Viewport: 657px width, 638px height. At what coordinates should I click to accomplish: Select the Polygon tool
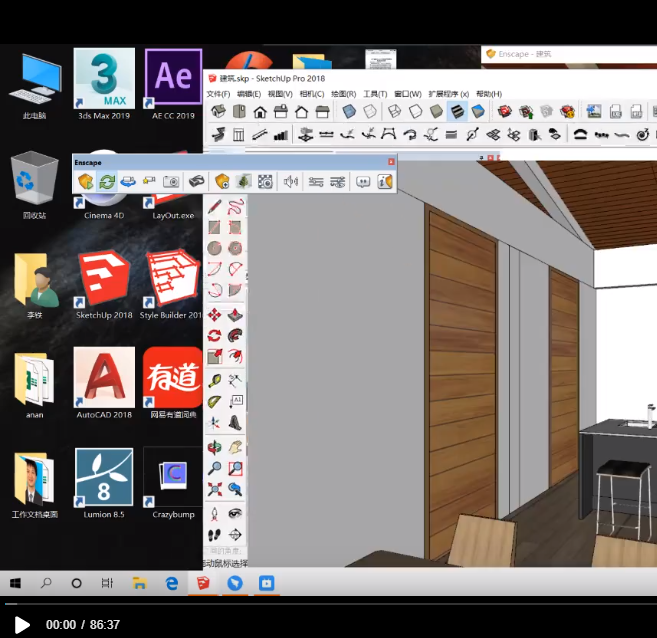[235, 248]
